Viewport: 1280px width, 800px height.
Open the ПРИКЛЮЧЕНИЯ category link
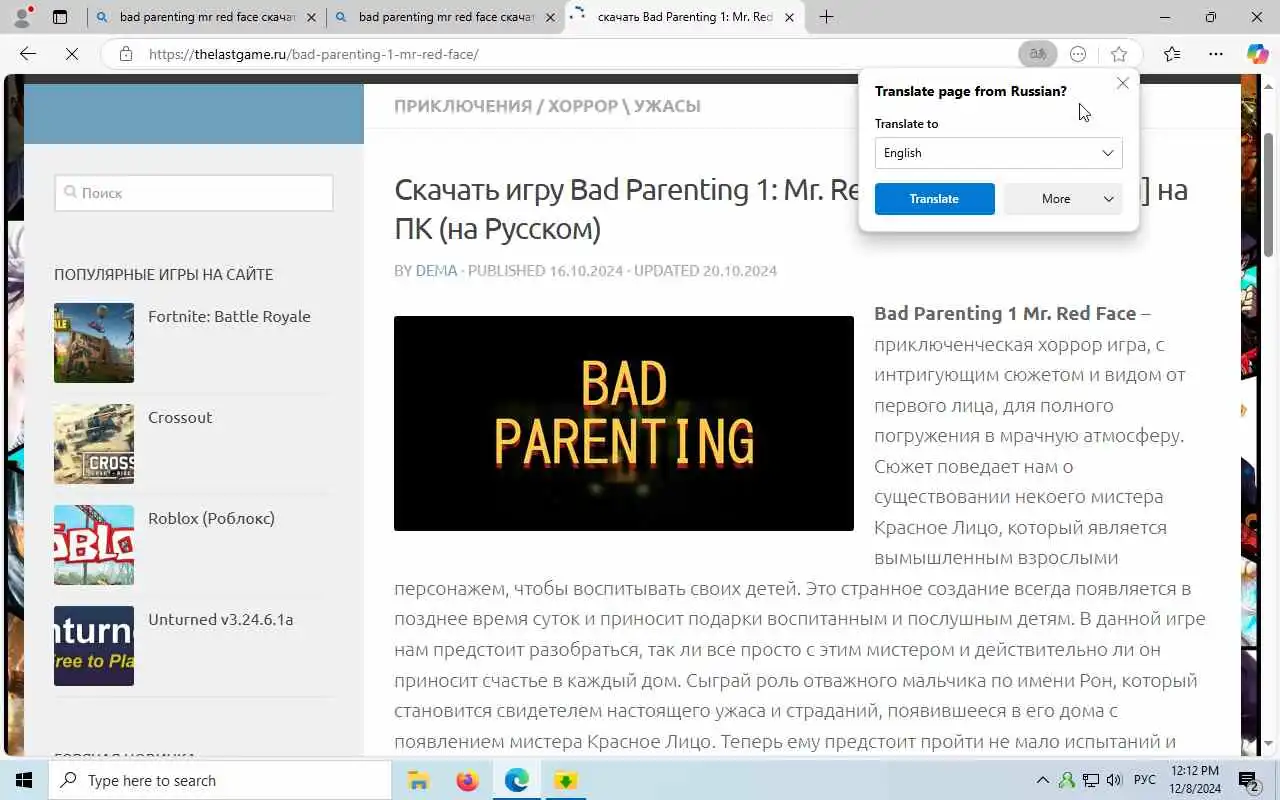coord(462,106)
